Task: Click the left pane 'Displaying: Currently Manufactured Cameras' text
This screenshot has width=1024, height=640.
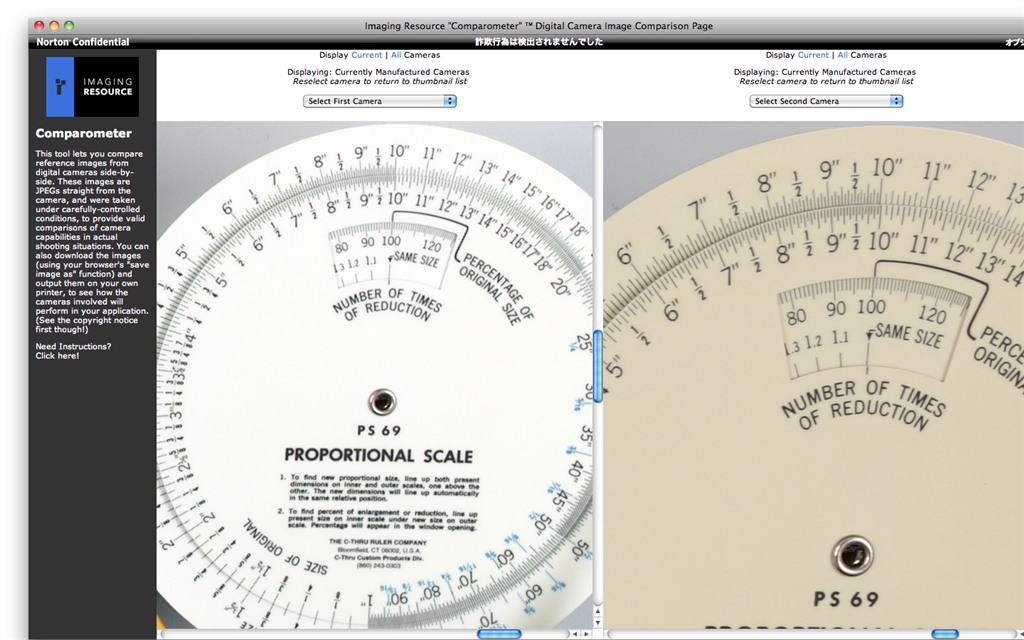Action: pyautogui.click(x=378, y=72)
